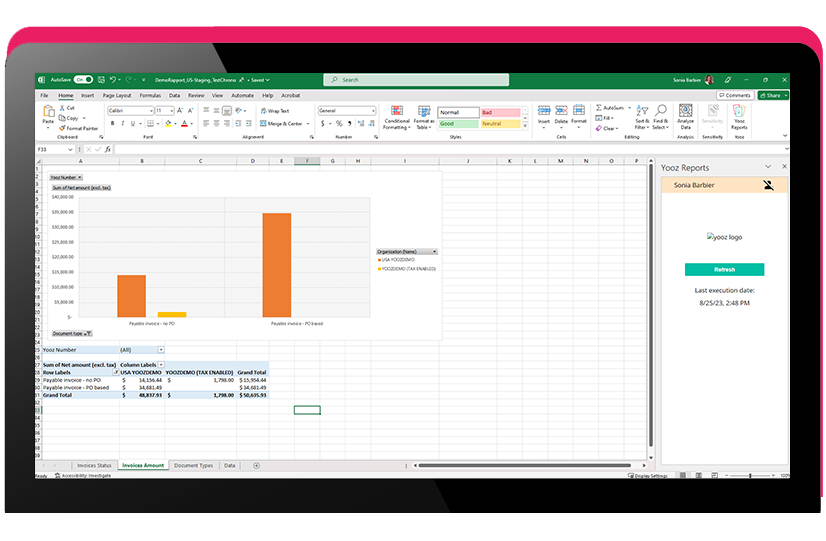Click the formula bar input
Image resolution: width=826 pixels, height=541 pixels.
pos(449,149)
